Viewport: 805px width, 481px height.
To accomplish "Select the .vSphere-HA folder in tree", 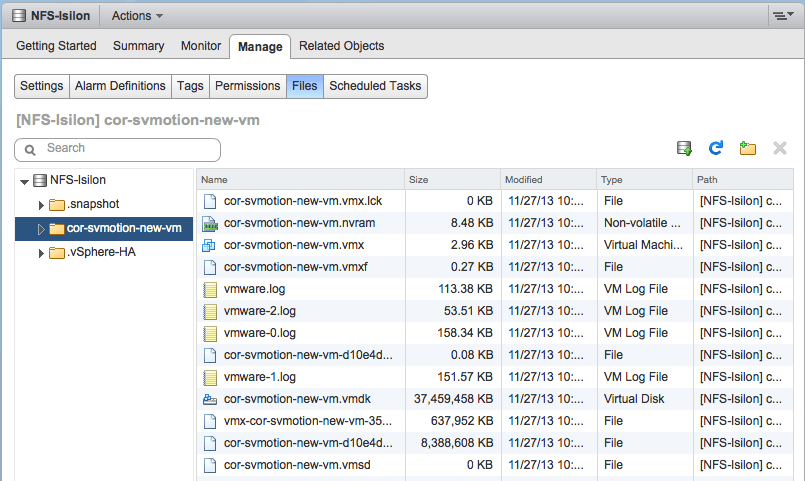I will click(x=101, y=252).
